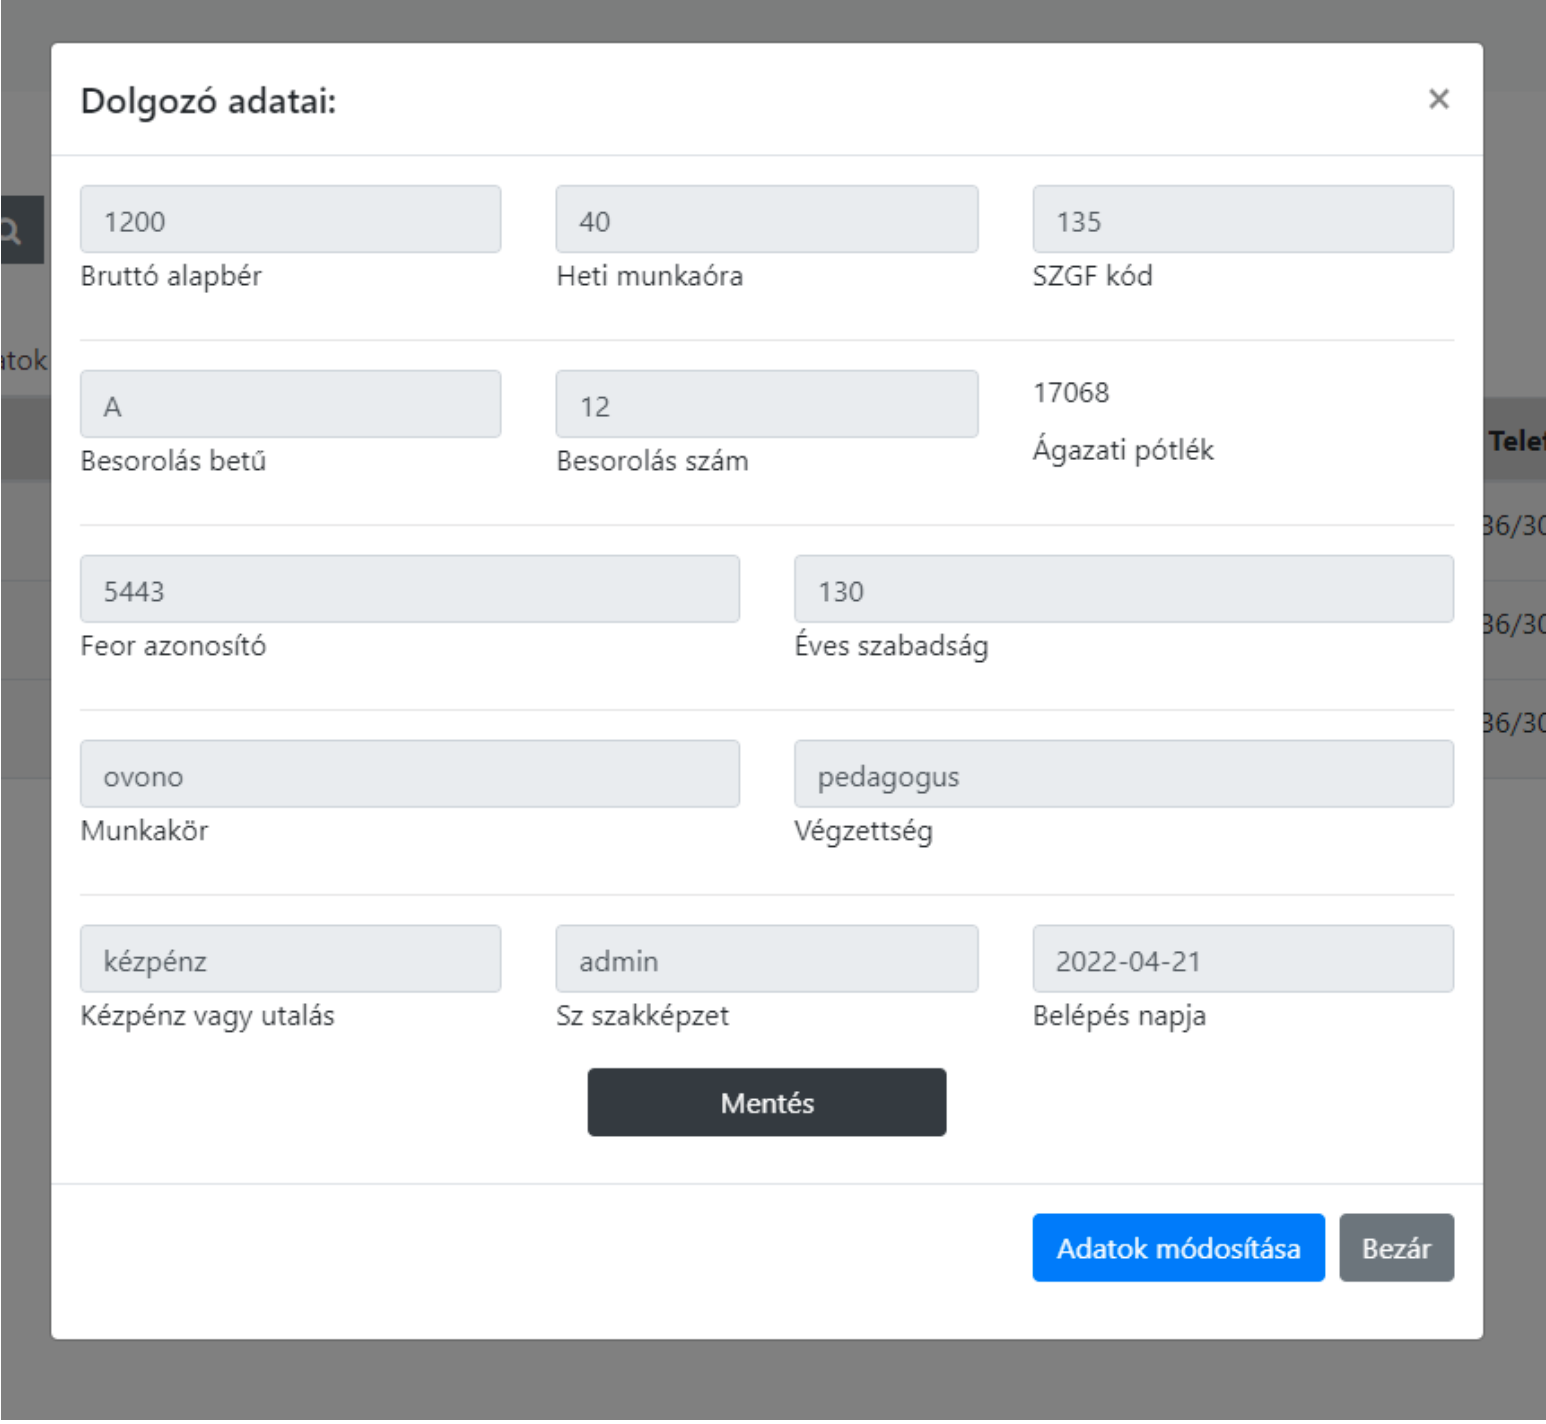The image size is (1546, 1424).
Task: Focus the Bruttó alapbér field
Action: point(290,220)
